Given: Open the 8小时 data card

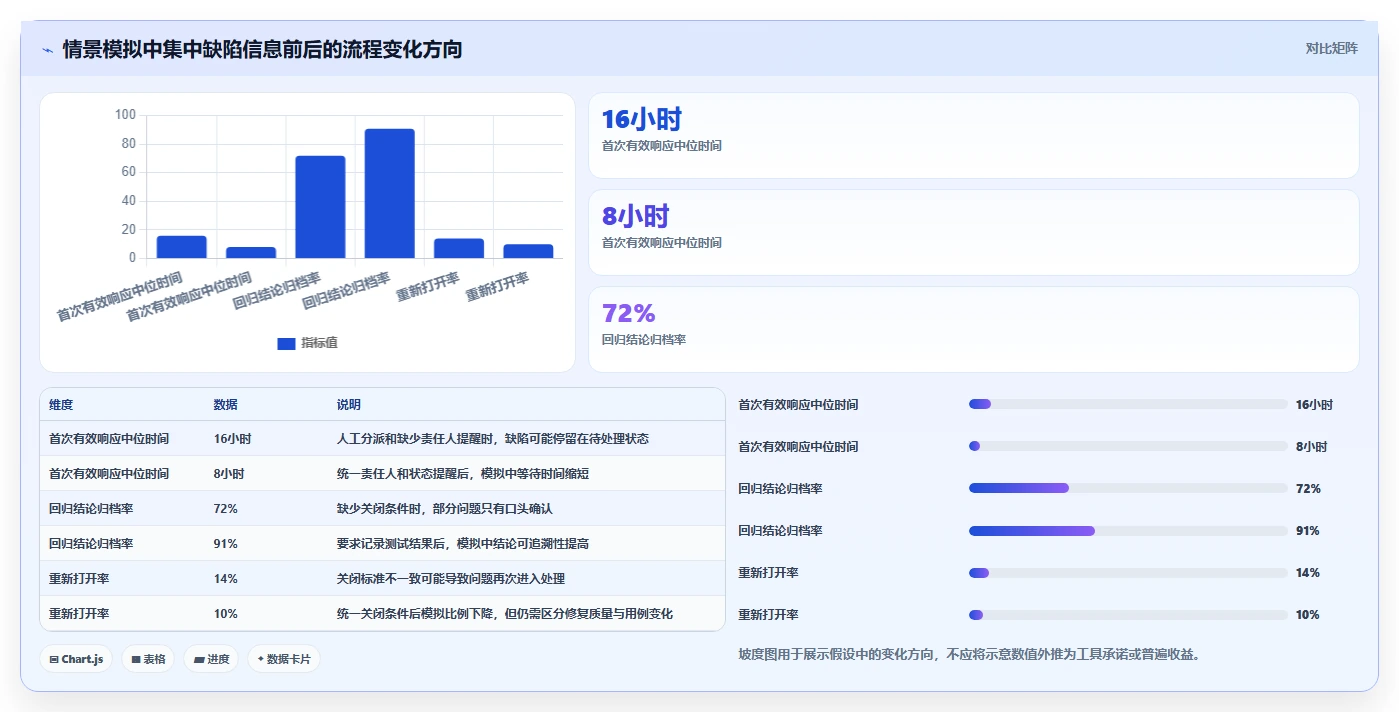Looking at the screenshot, I should tap(973, 232).
